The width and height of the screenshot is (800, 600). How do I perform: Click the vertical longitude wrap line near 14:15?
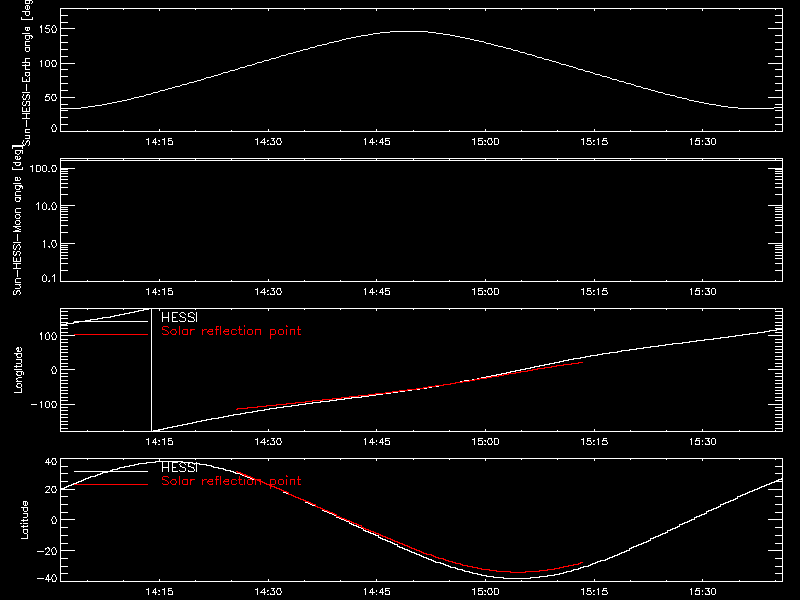coord(152,370)
